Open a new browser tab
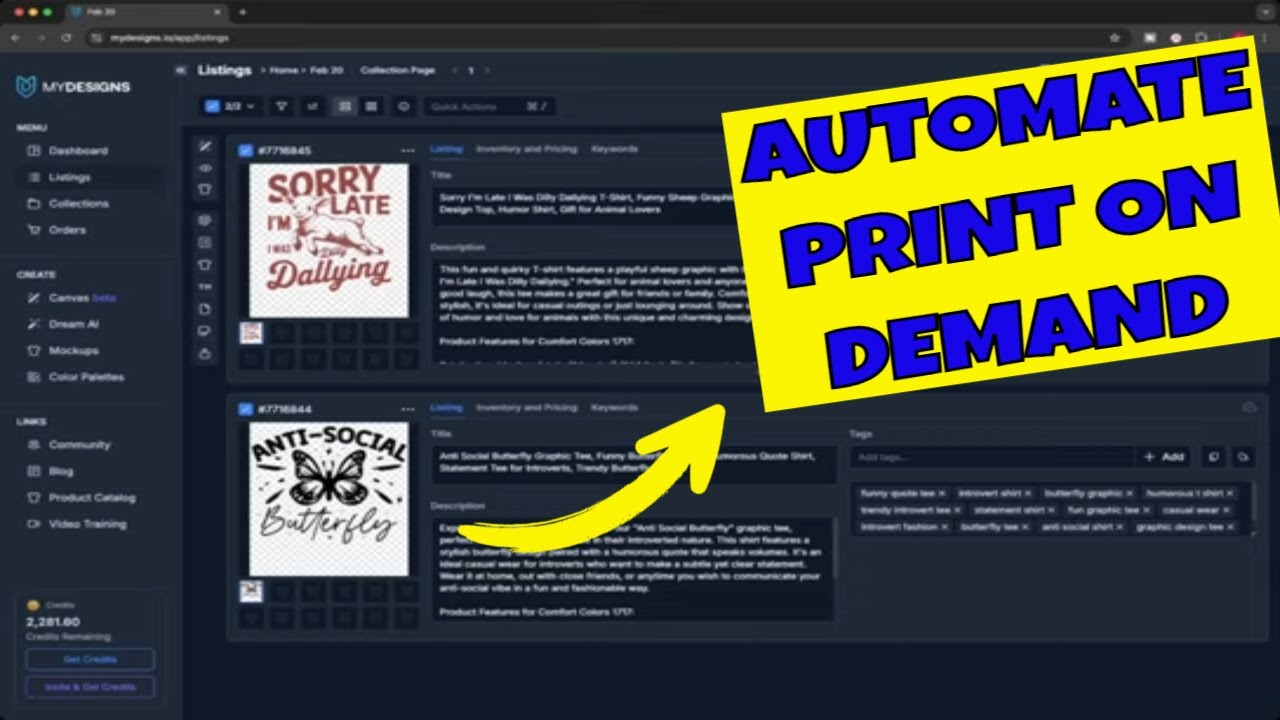Viewport: 1280px width, 720px height. 242,12
